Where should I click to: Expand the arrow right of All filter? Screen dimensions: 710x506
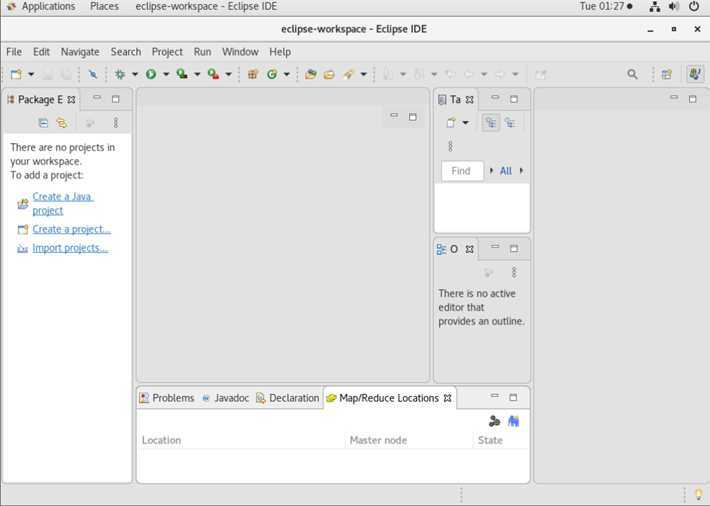point(521,171)
